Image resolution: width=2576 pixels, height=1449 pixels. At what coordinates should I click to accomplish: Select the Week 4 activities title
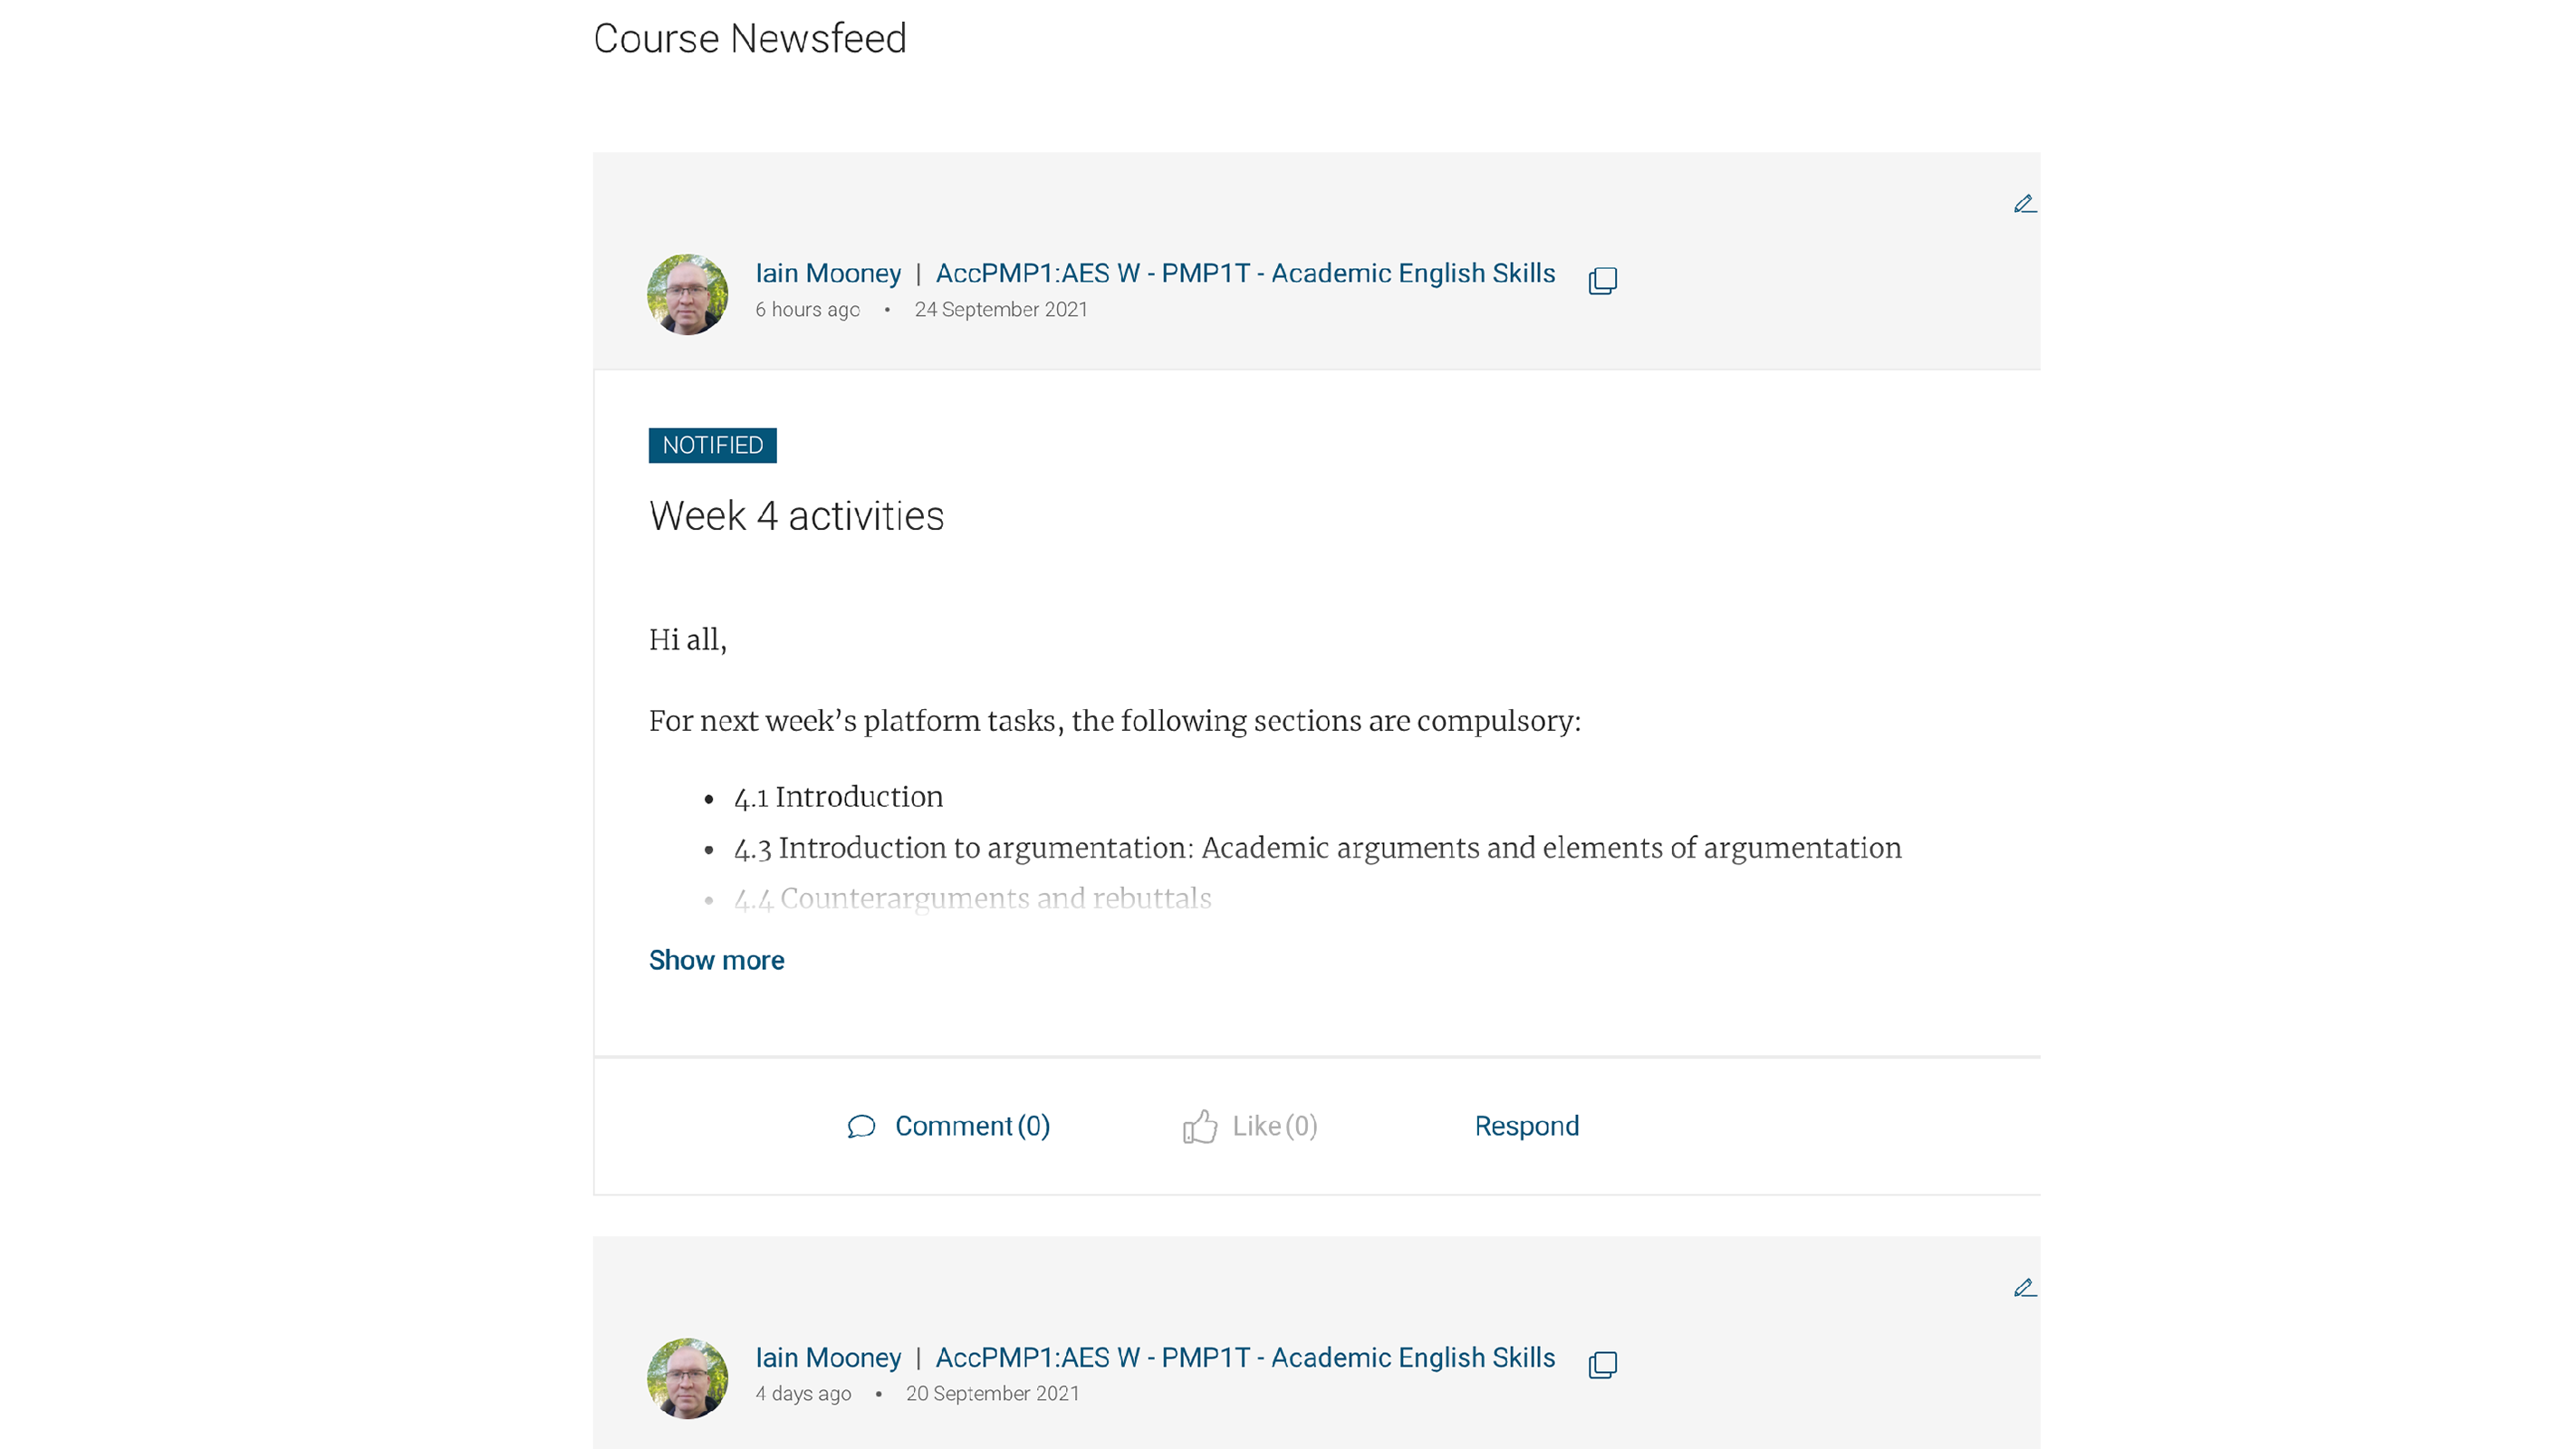(797, 516)
